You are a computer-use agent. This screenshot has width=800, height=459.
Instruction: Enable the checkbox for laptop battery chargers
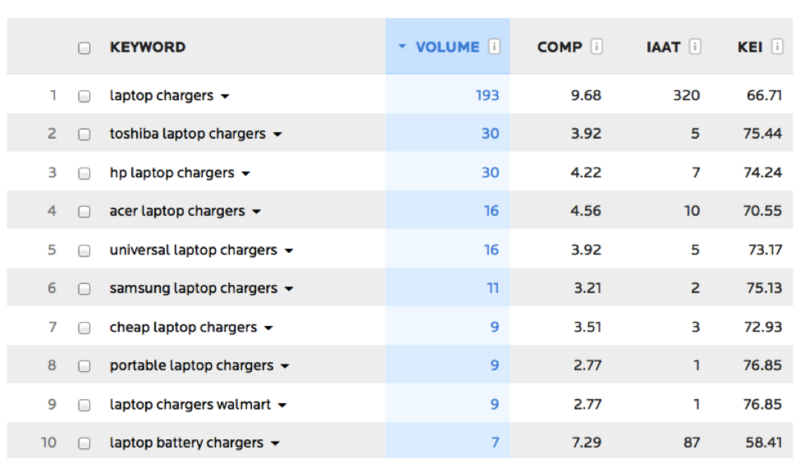[84, 443]
